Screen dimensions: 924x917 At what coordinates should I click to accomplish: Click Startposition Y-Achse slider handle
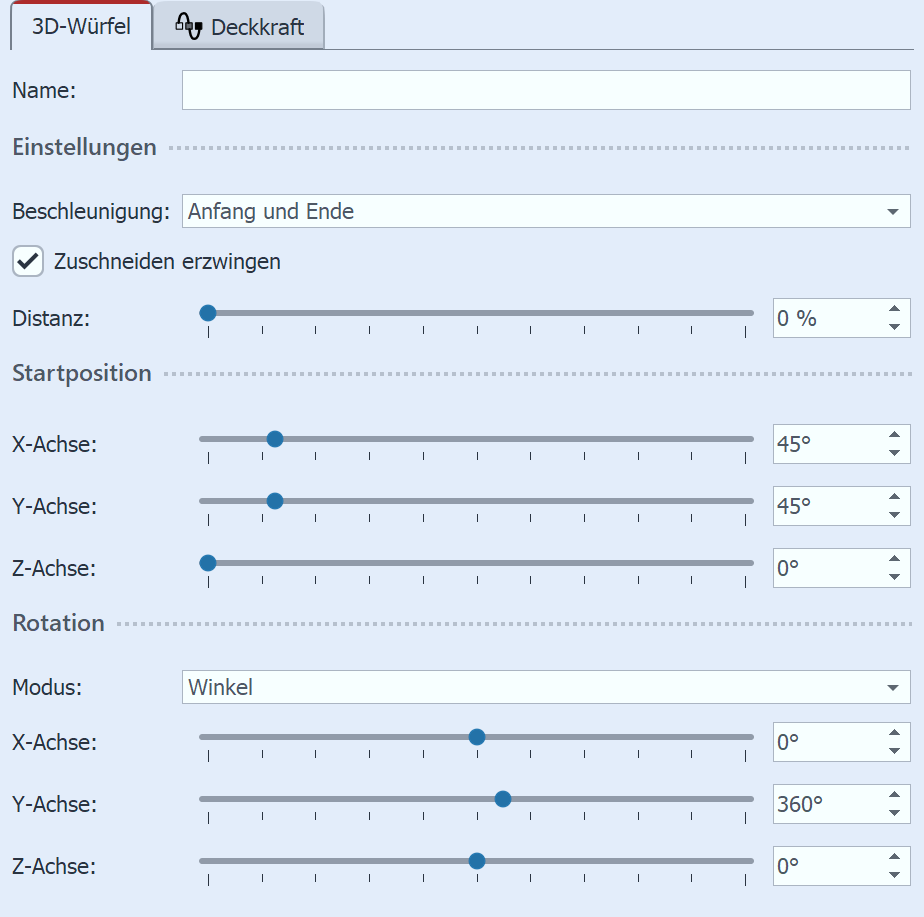[275, 500]
